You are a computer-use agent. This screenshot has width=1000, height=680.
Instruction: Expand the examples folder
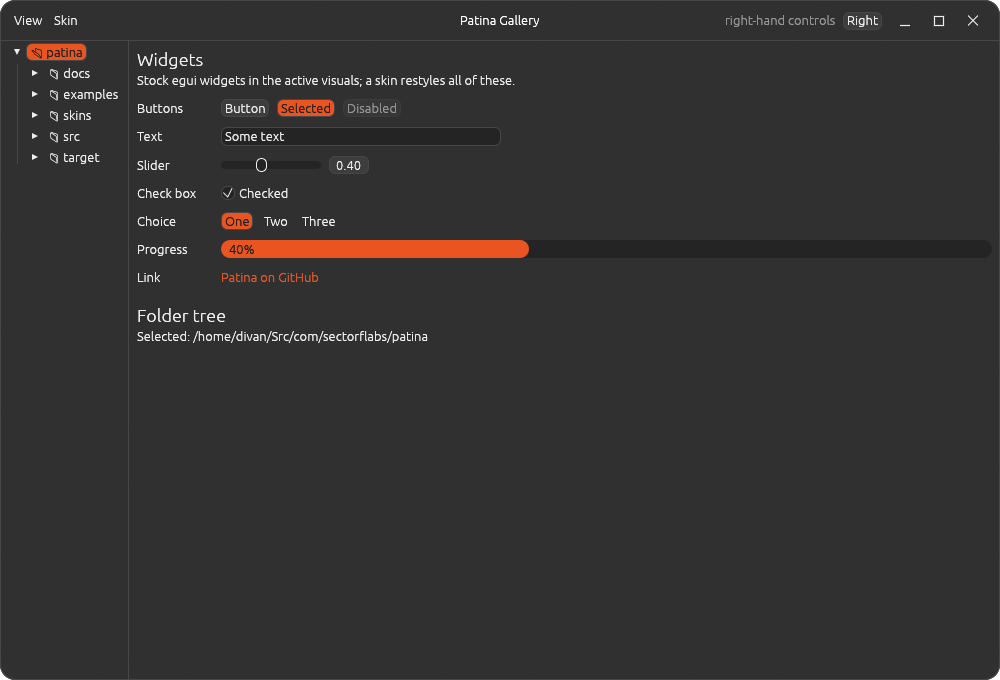click(34, 94)
